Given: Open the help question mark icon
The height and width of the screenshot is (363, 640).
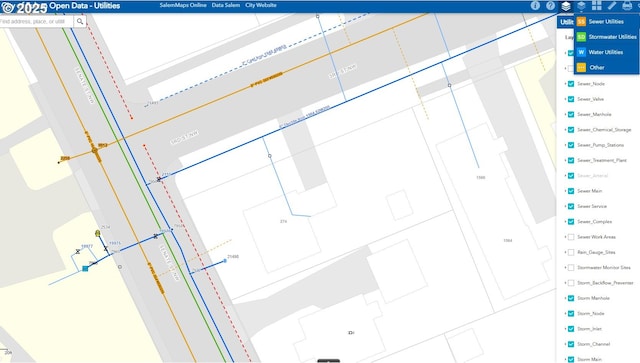Looking at the screenshot, I should click(551, 6).
